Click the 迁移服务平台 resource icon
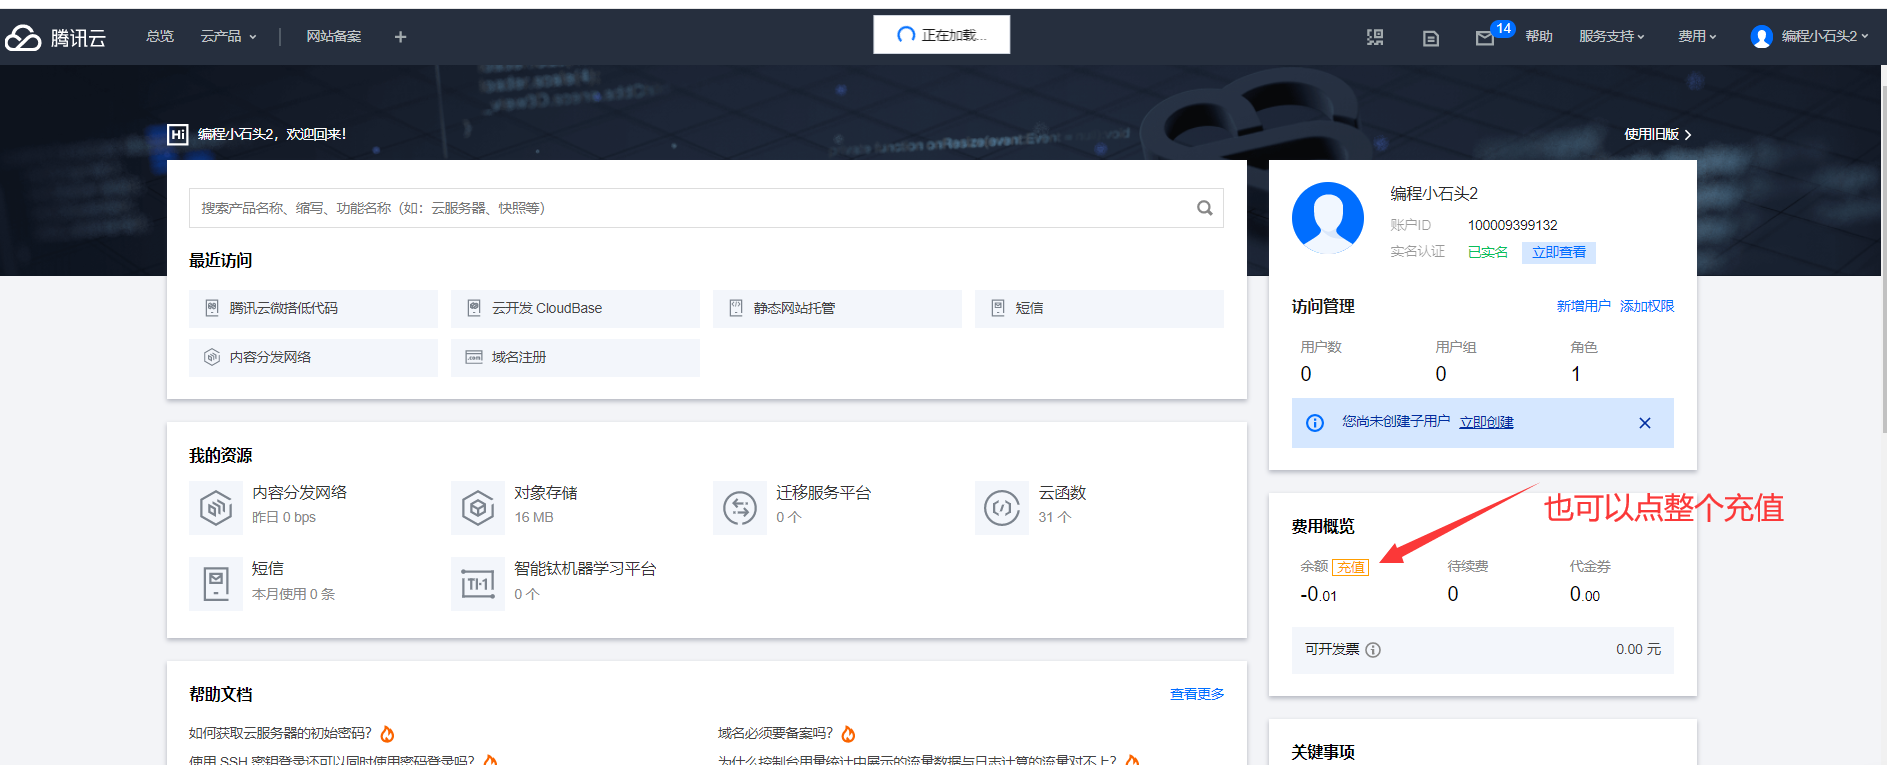Screen dimensions: 1887x765 (x=740, y=508)
